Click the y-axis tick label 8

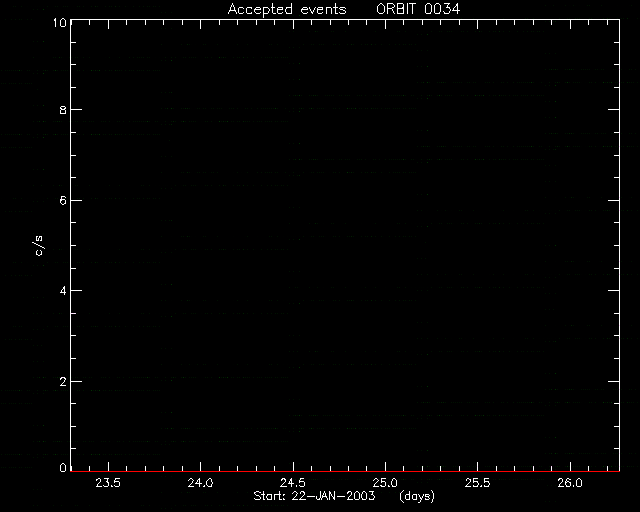coord(63,110)
